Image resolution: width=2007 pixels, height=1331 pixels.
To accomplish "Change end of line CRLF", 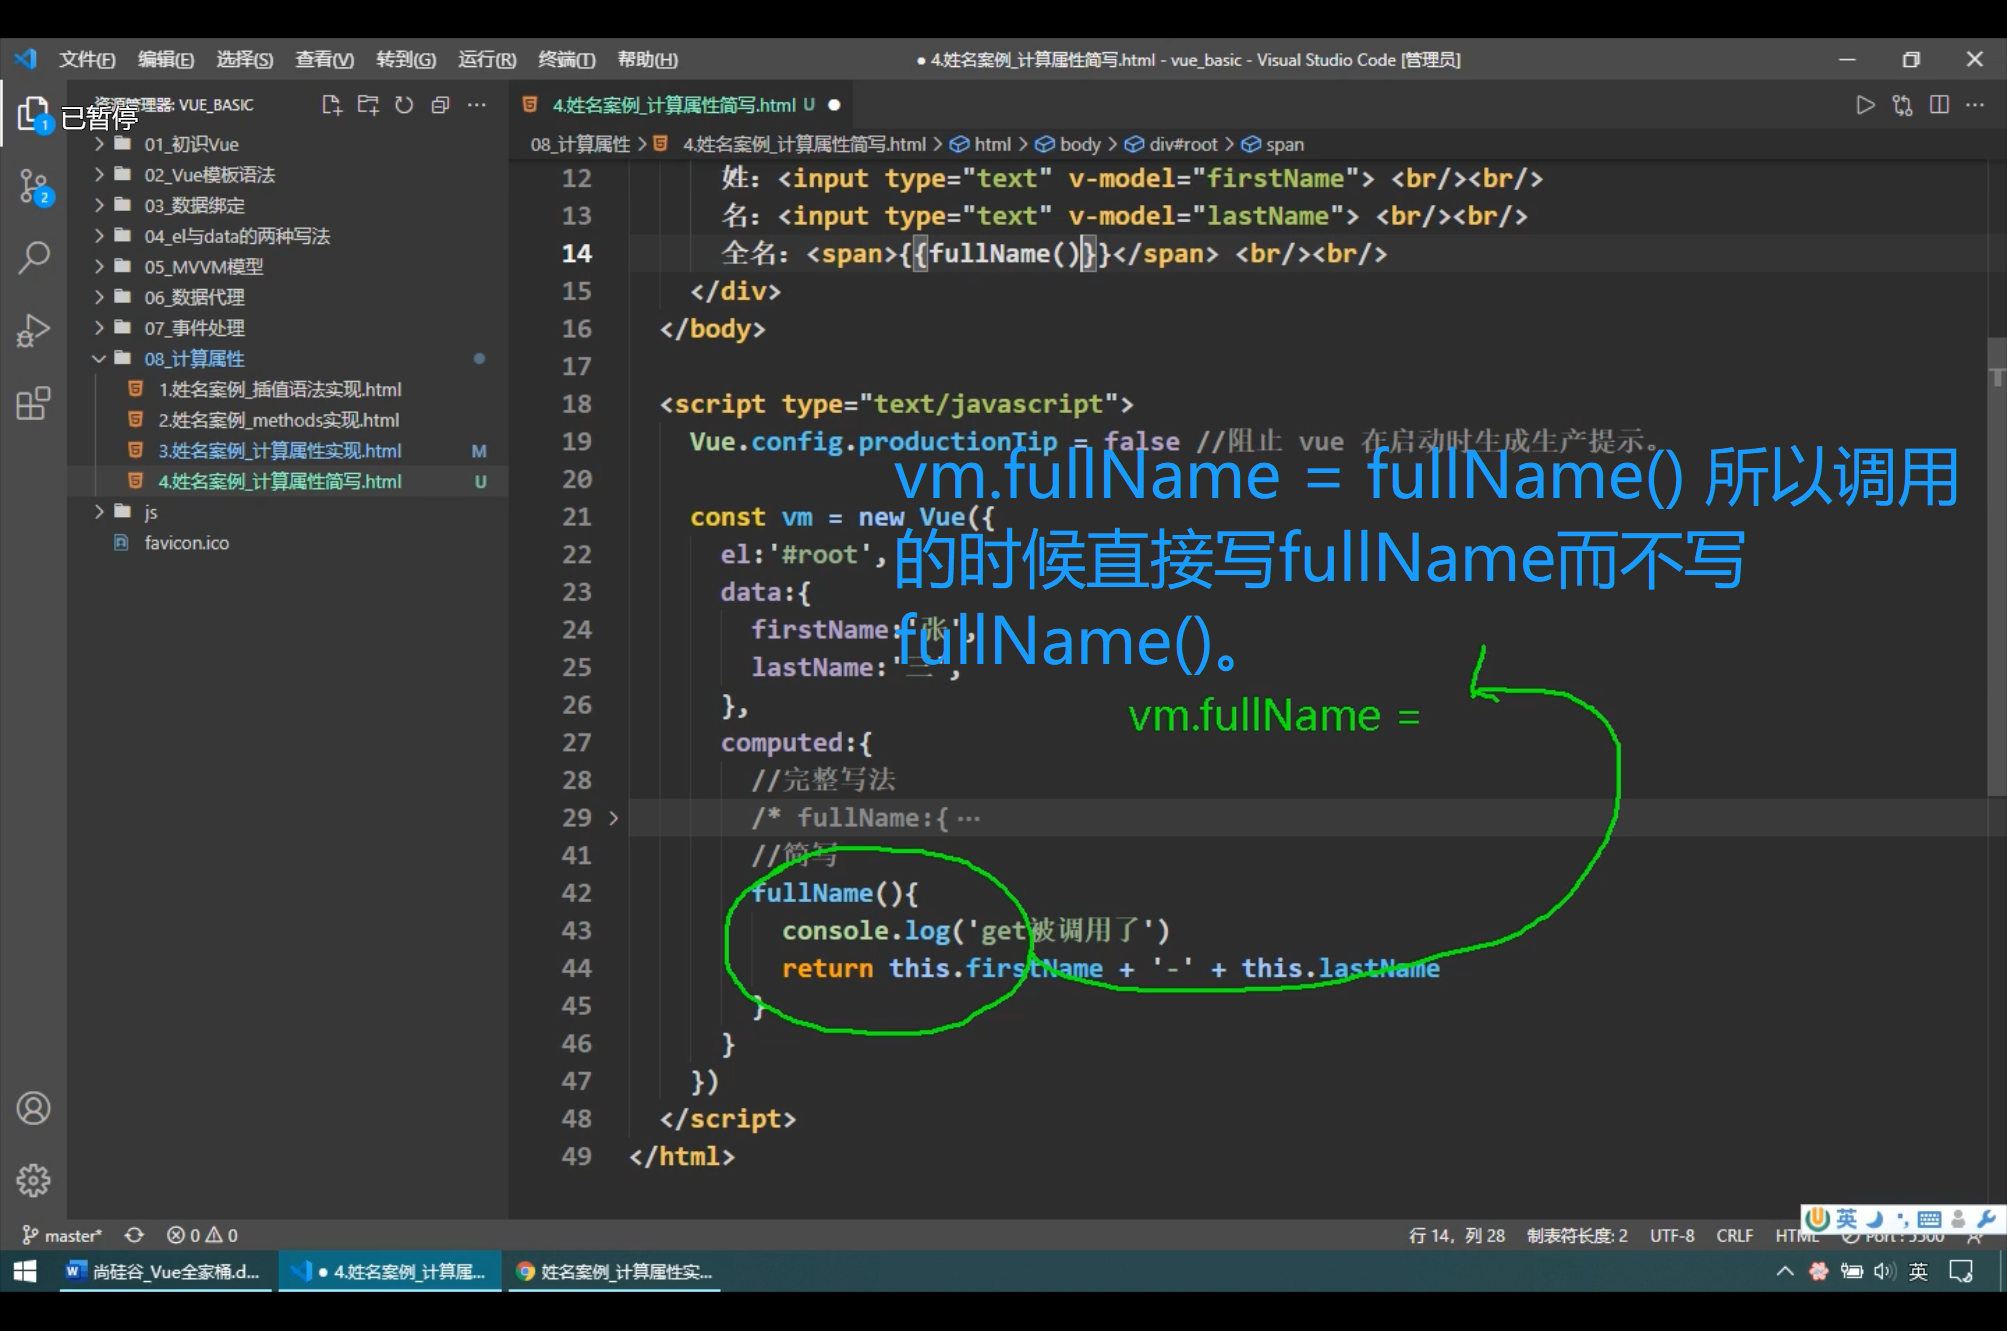I will pos(1735,1235).
